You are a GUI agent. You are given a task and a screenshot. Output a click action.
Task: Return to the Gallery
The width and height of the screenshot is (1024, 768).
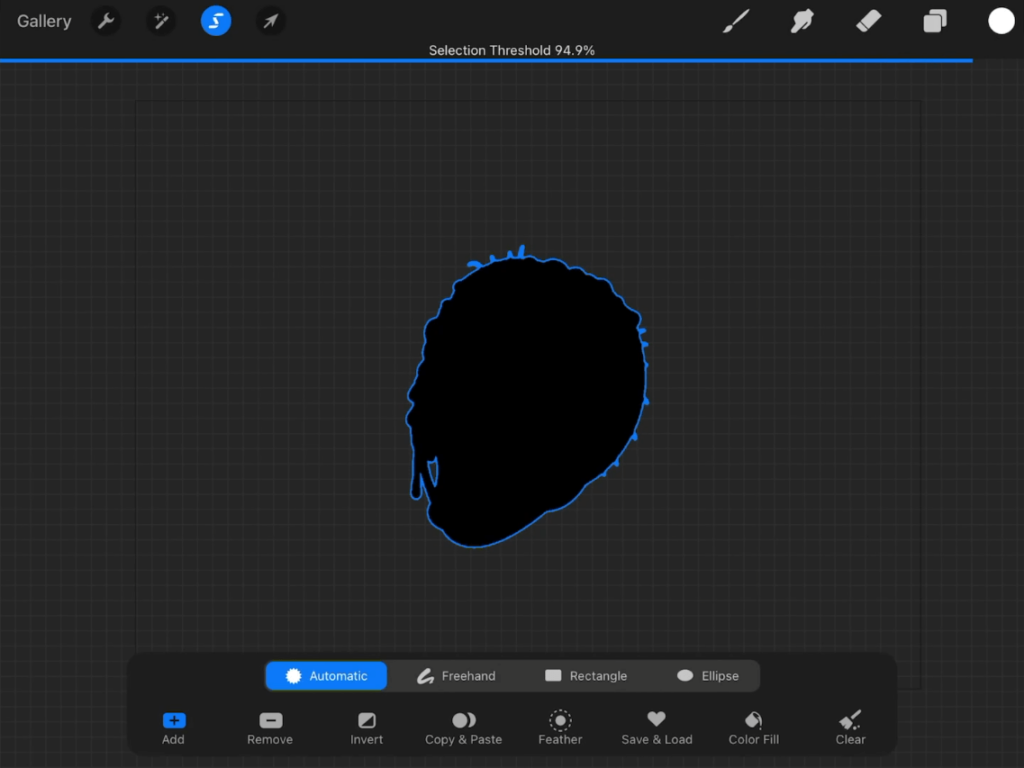43,20
